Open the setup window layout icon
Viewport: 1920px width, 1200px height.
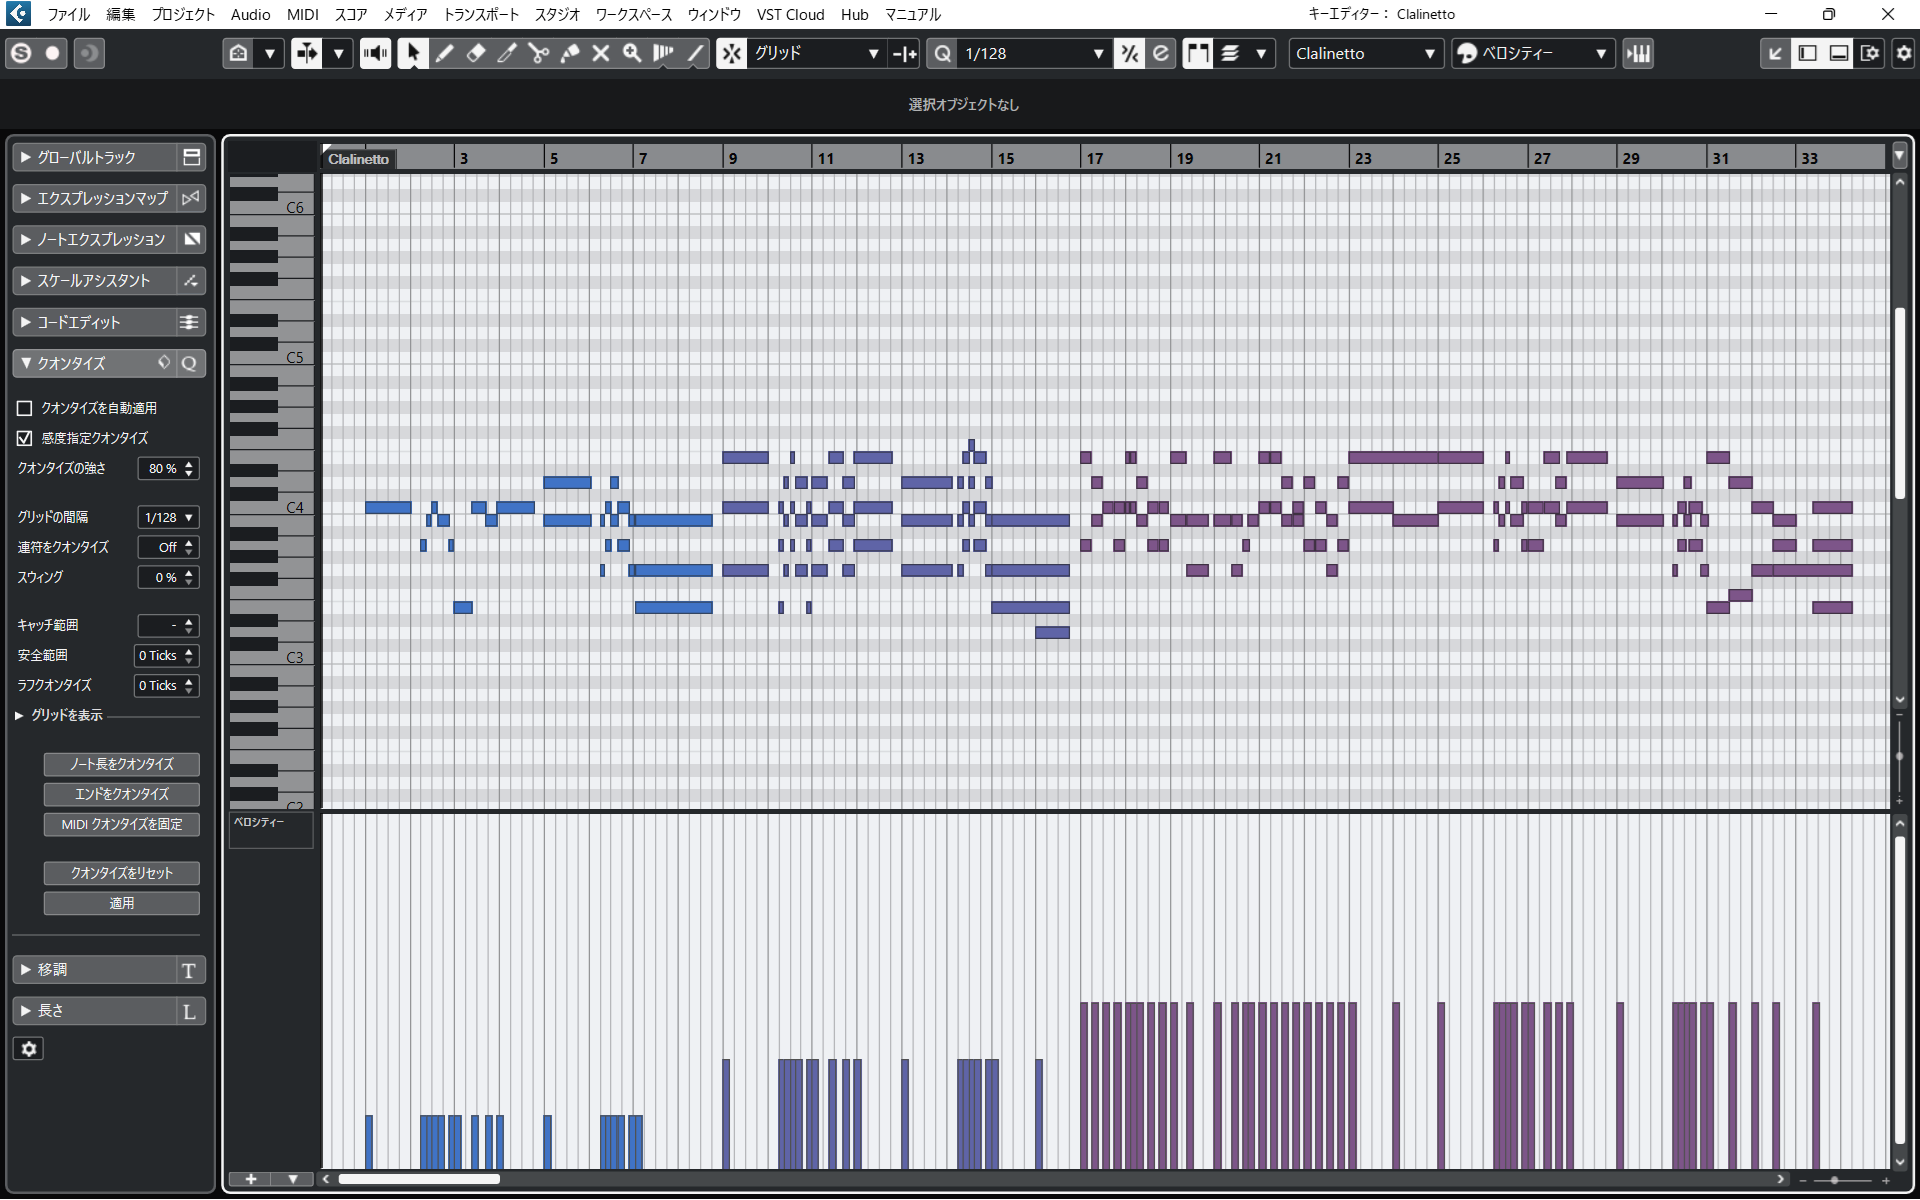(x=1870, y=53)
